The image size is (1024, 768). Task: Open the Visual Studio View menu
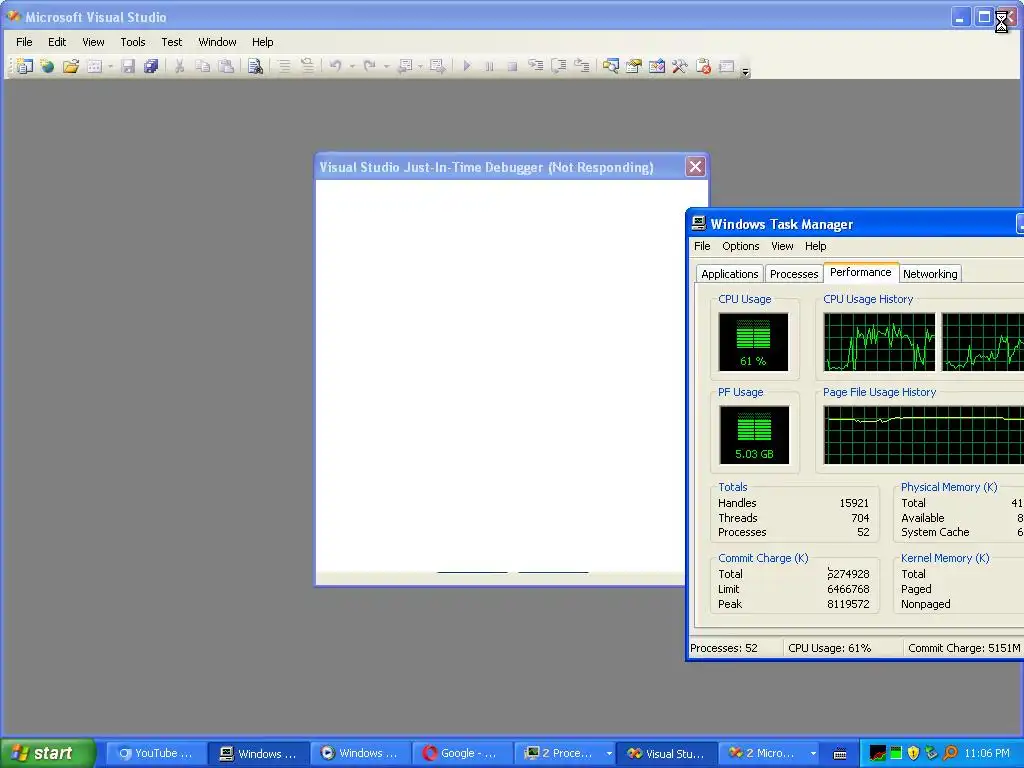pyautogui.click(x=93, y=42)
